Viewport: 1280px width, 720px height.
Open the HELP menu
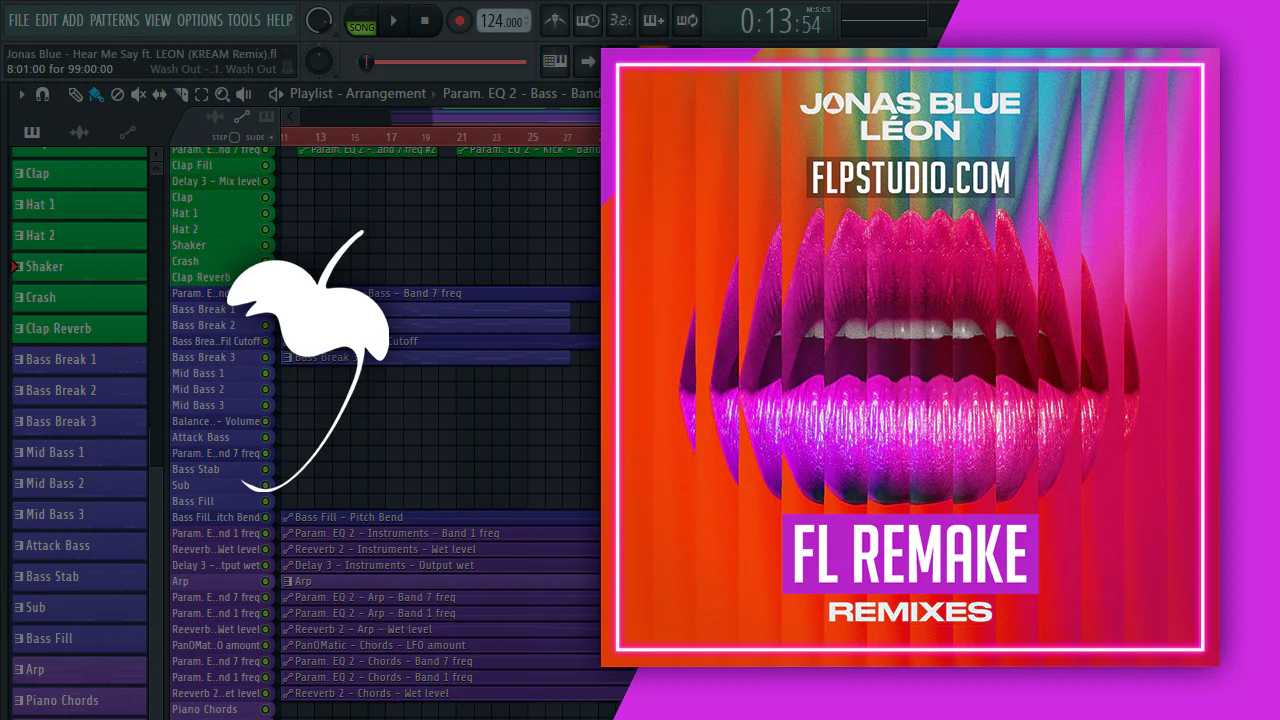(280, 20)
